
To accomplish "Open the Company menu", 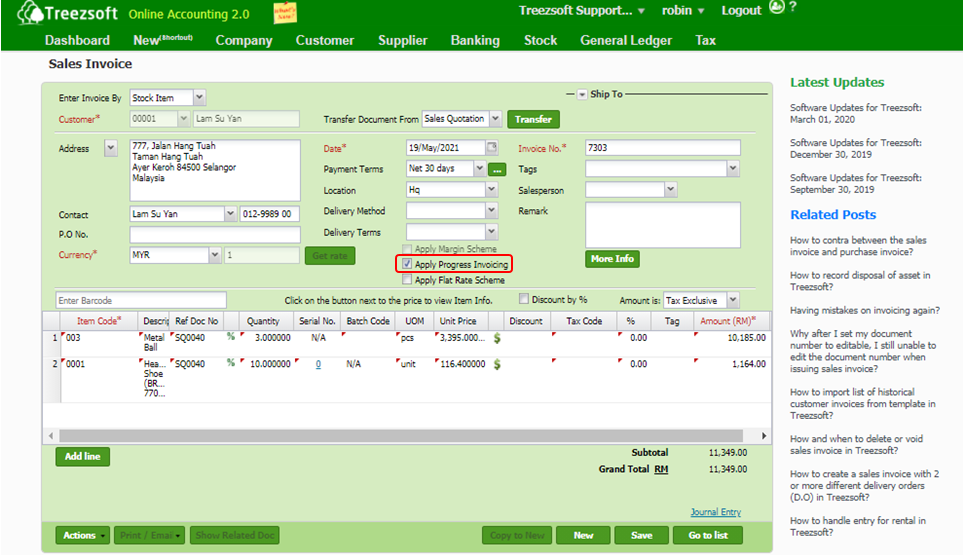I will tap(244, 41).
